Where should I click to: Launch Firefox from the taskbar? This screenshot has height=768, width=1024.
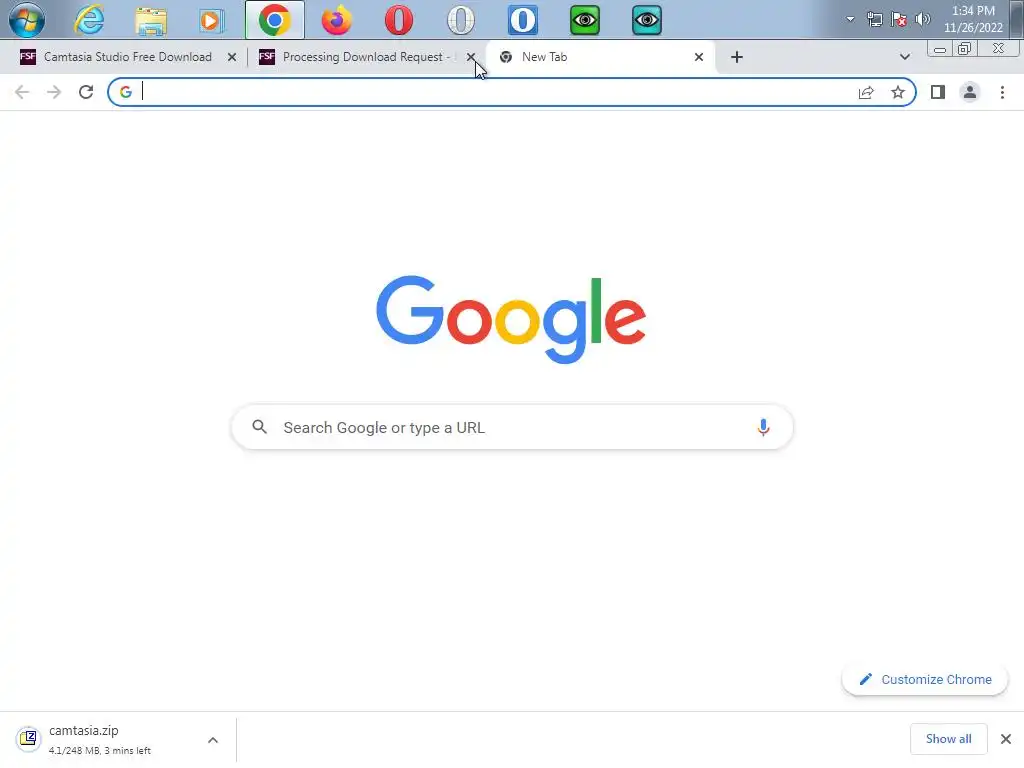tap(336, 20)
